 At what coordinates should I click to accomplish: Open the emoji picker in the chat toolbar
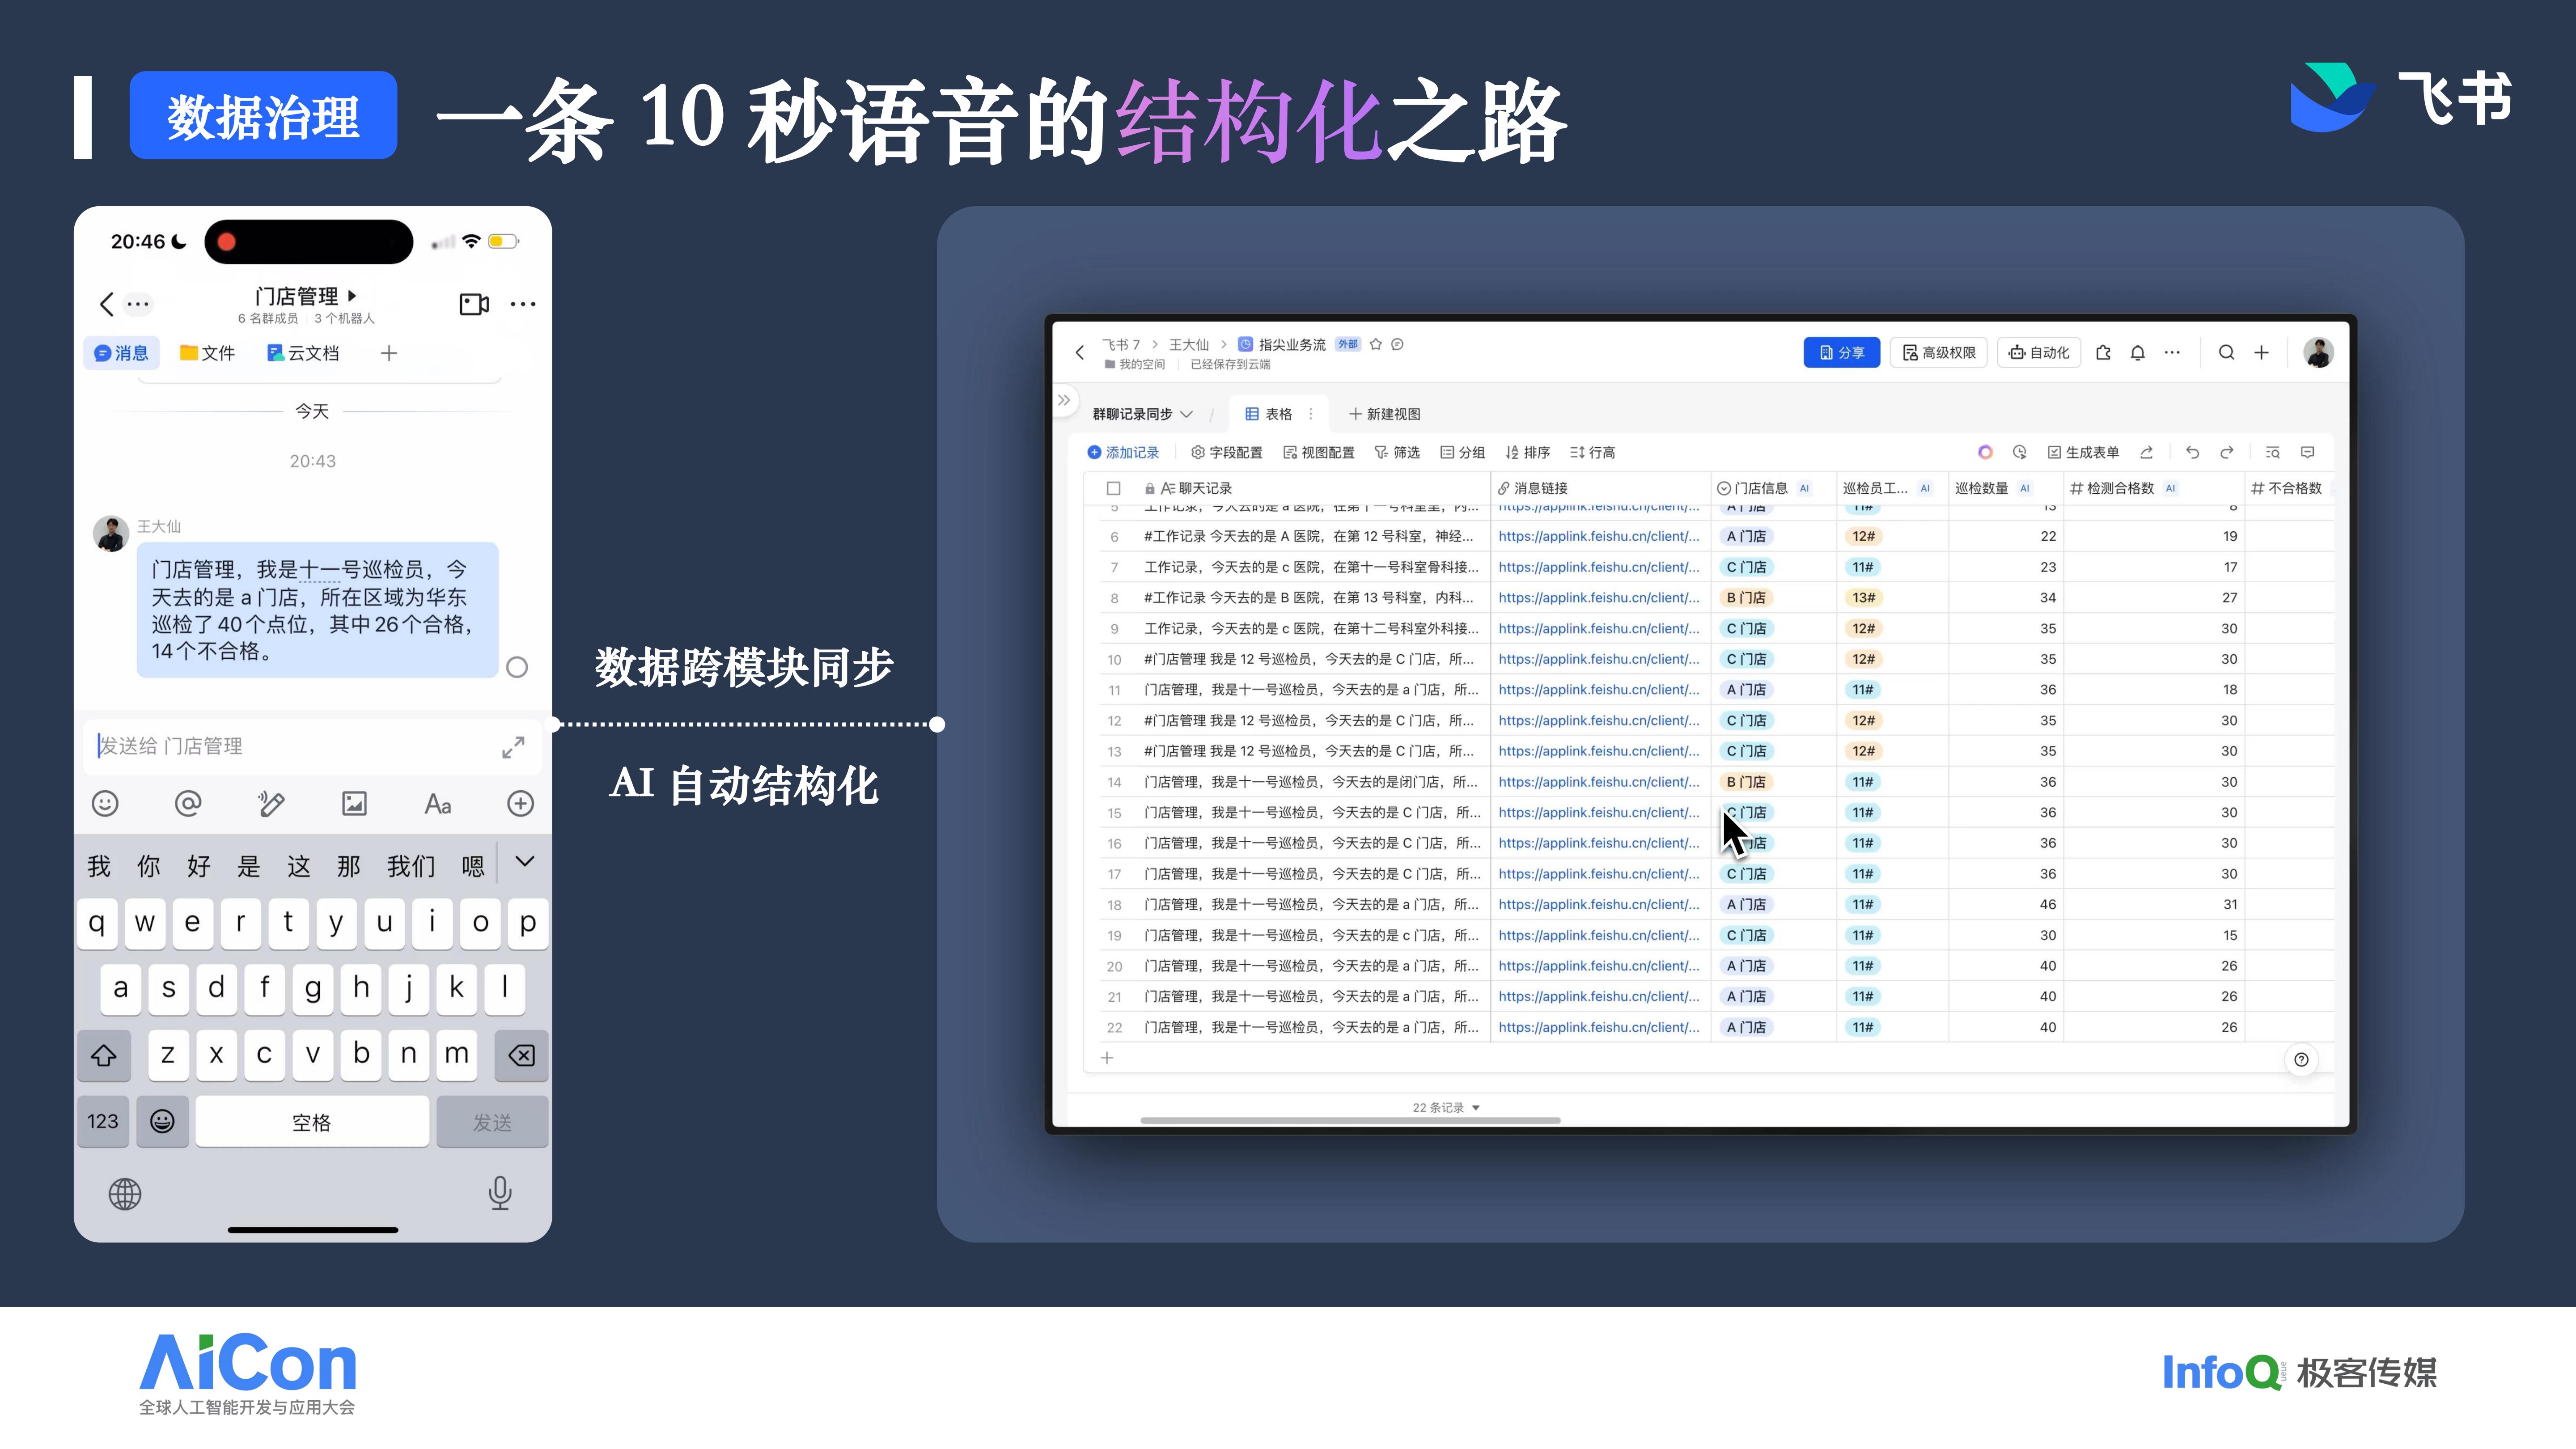[105, 803]
